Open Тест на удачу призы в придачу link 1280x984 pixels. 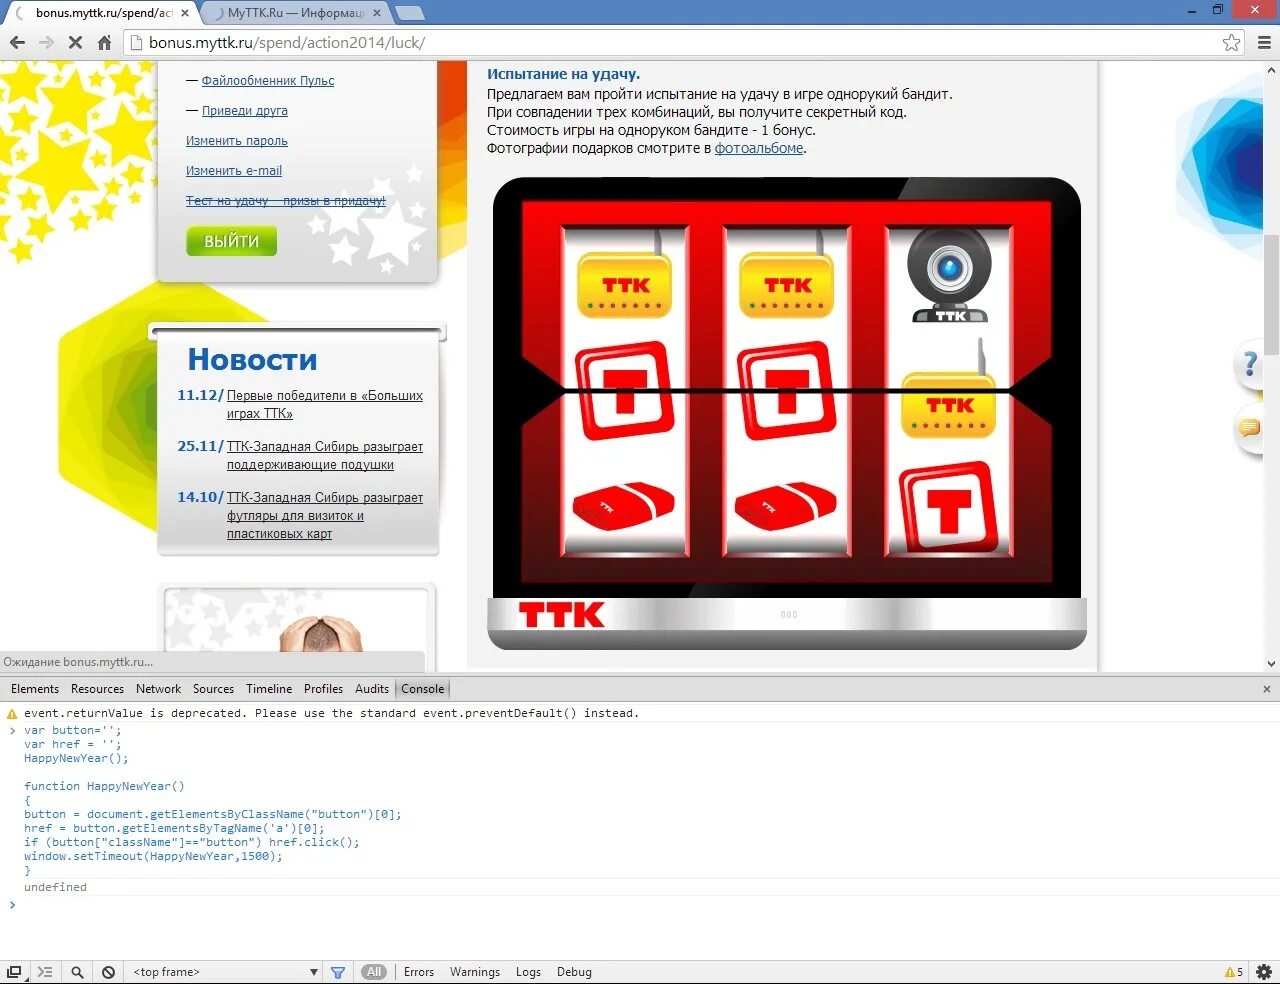(x=286, y=201)
